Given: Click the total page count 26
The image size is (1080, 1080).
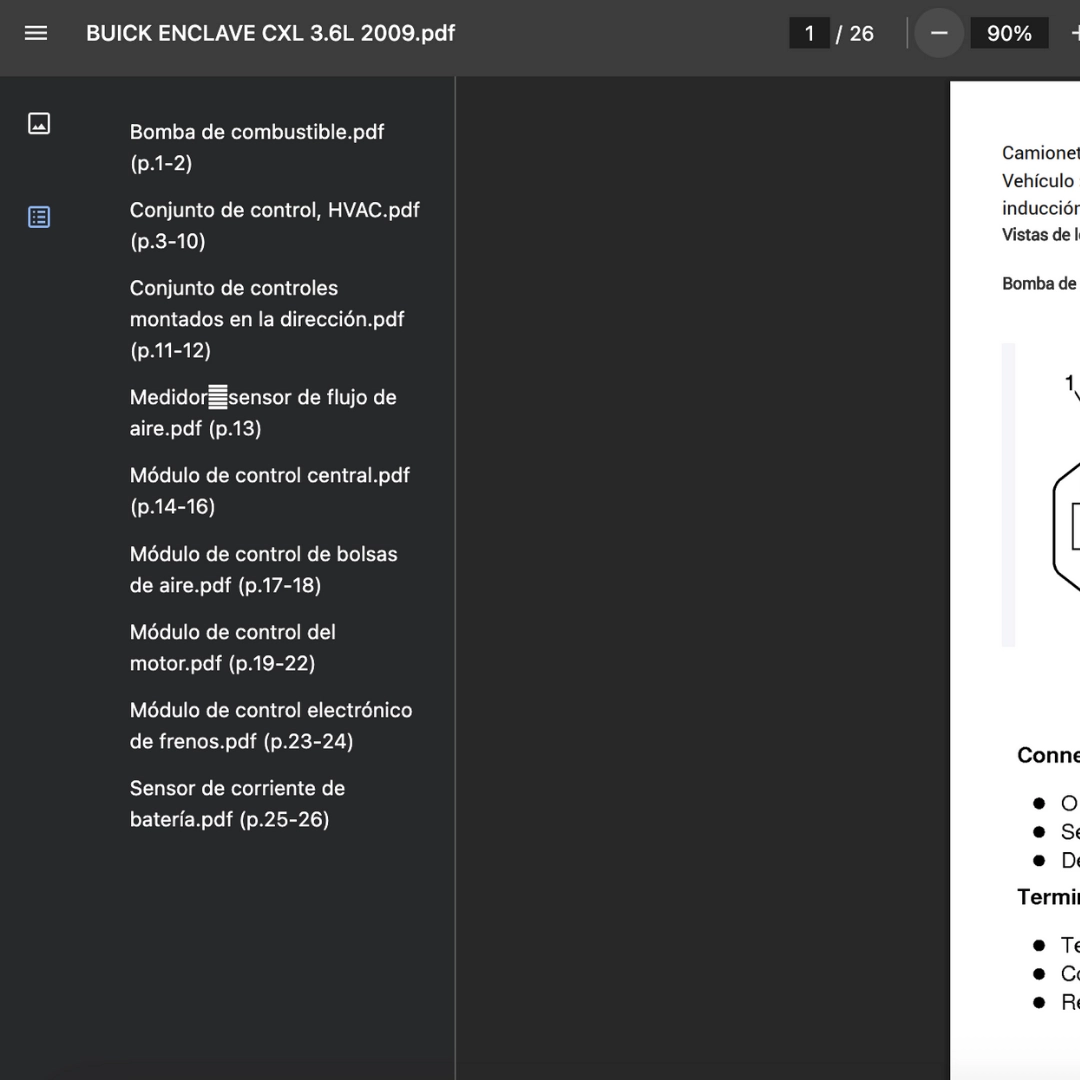Looking at the screenshot, I should [861, 33].
